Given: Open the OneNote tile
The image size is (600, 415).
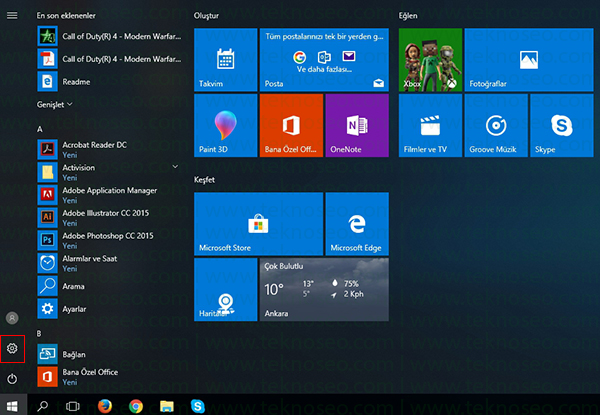Looking at the screenshot, I should 357,125.
